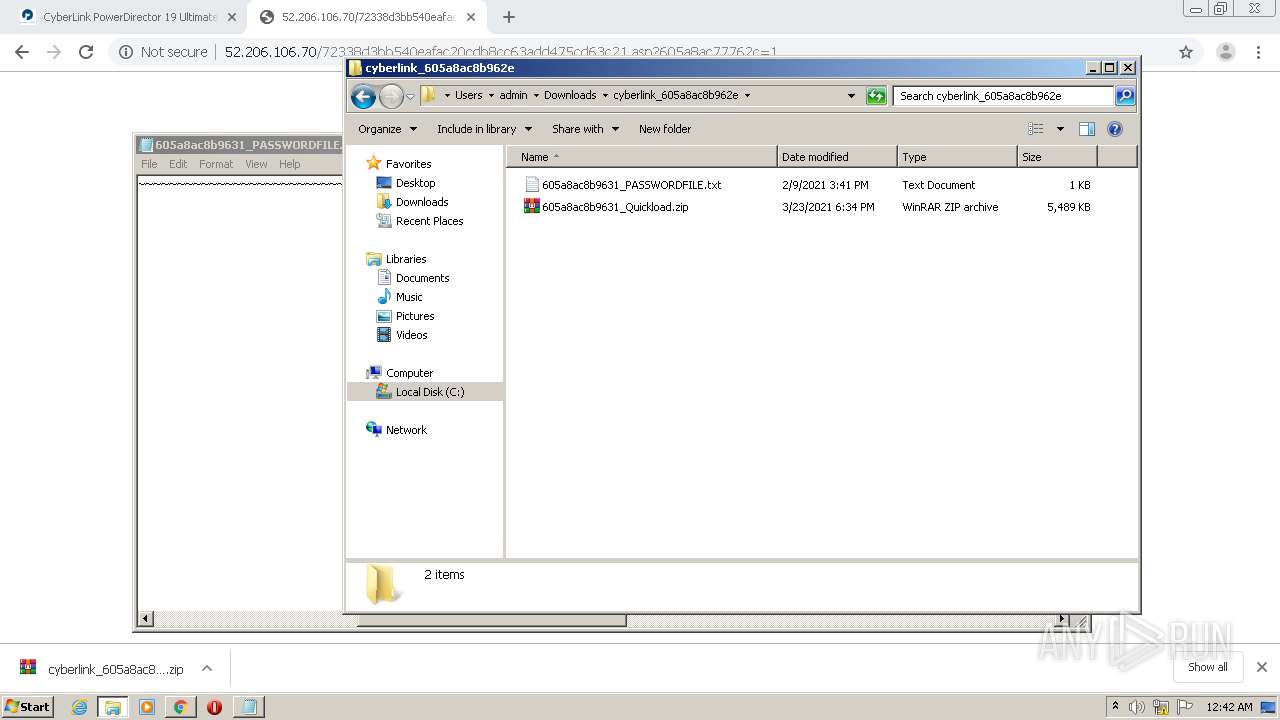Image resolution: width=1280 pixels, height=720 pixels.
Task: Click admin in the address breadcrumb
Action: coord(513,96)
